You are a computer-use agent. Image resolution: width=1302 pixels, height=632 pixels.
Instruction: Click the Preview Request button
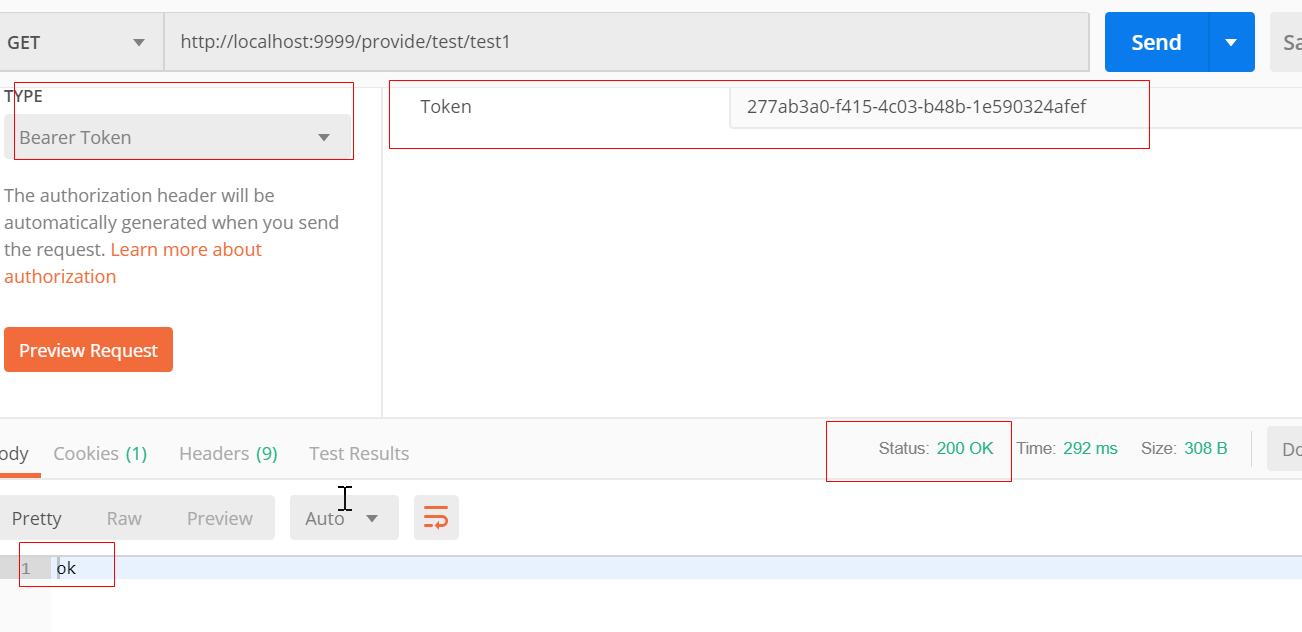tap(88, 349)
